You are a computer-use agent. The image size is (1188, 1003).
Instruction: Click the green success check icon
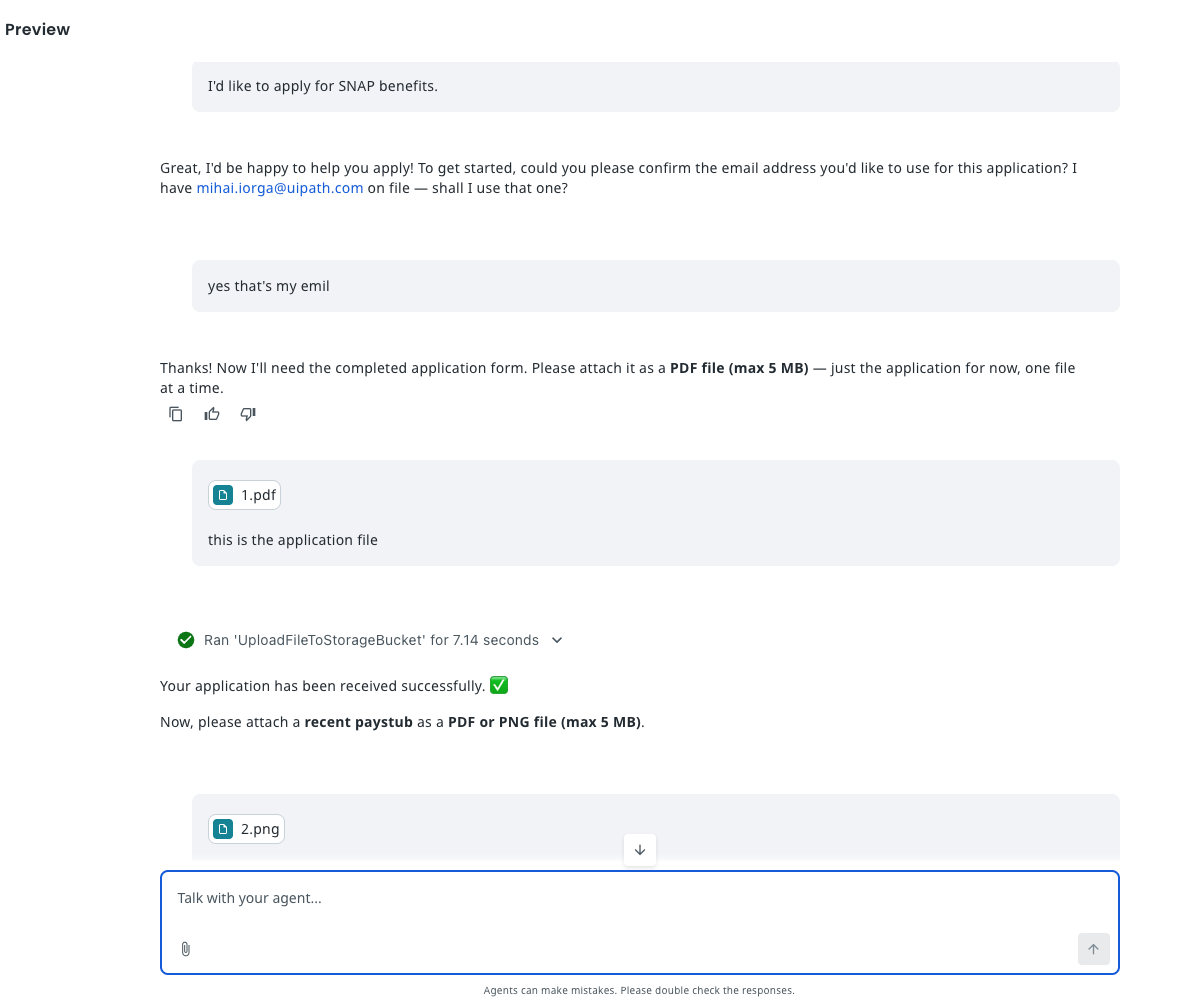[186, 640]
